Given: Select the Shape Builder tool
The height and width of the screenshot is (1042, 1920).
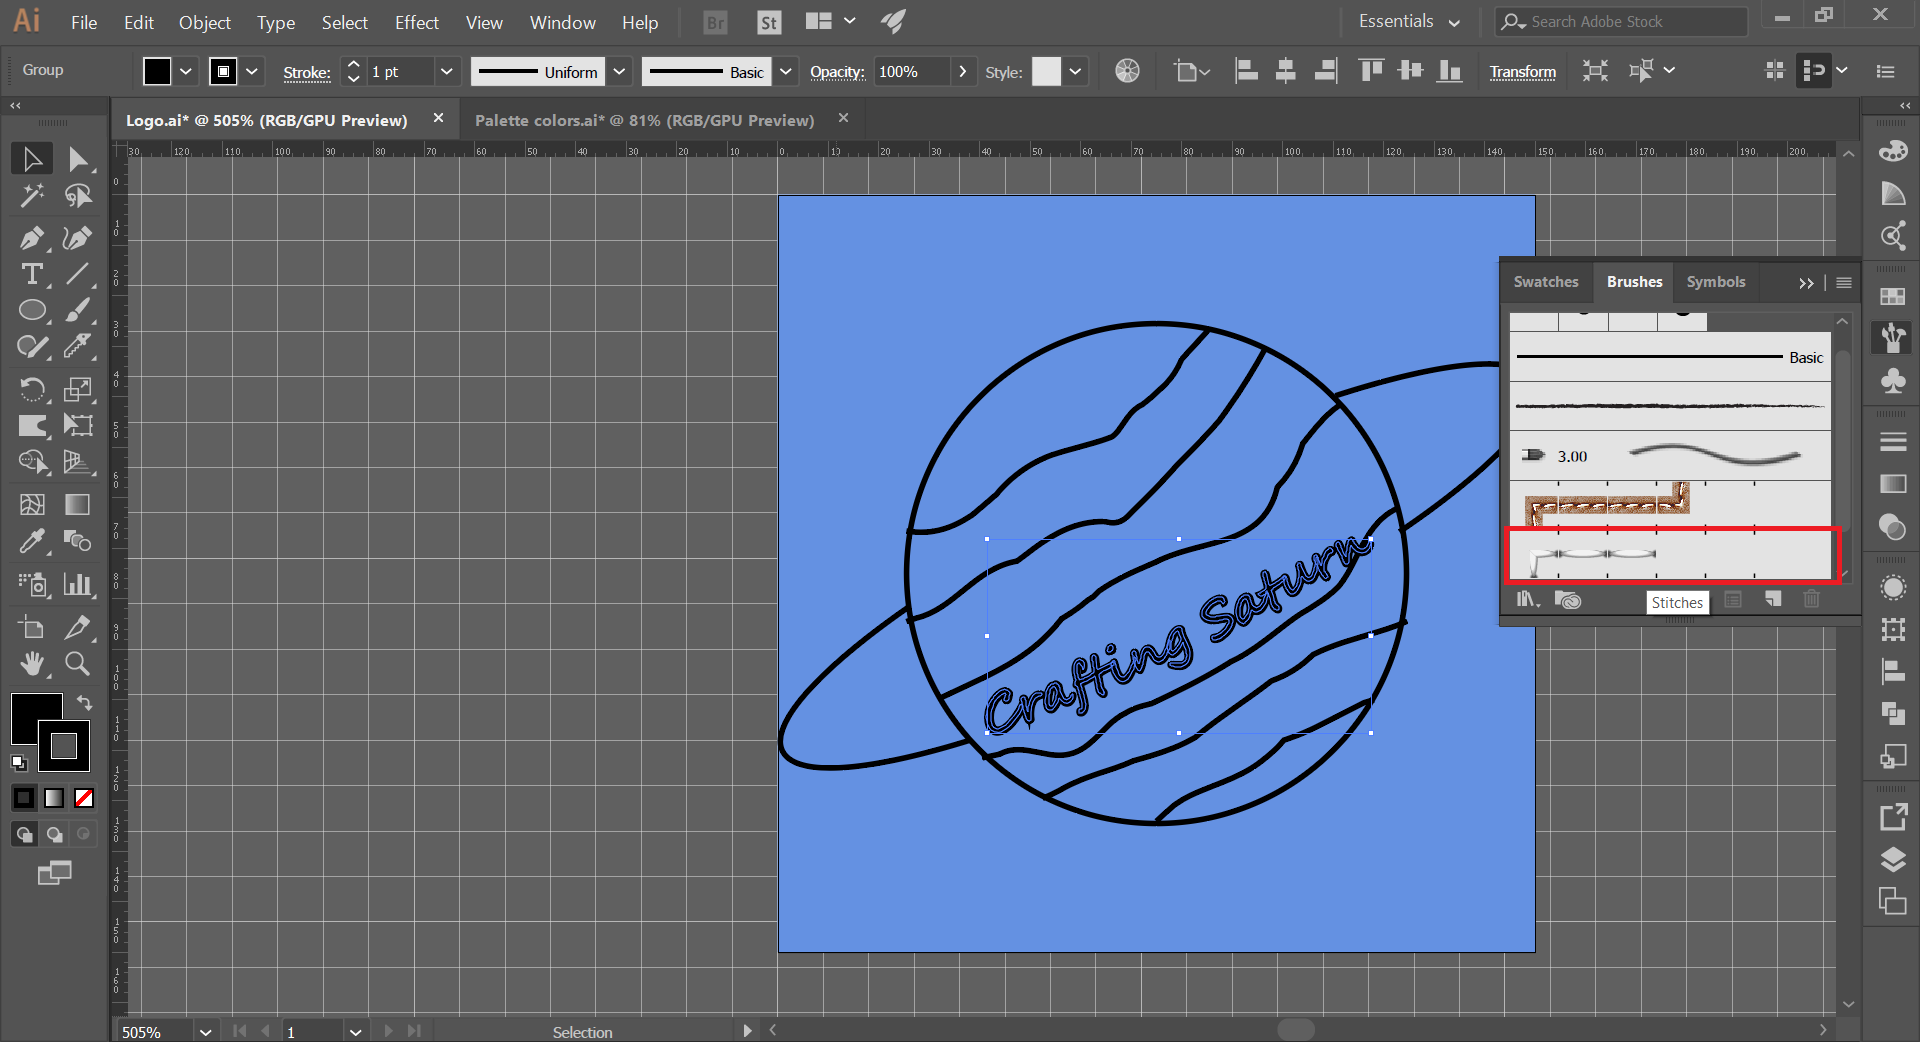Looking at the screenshot, I should pos(32,462).
